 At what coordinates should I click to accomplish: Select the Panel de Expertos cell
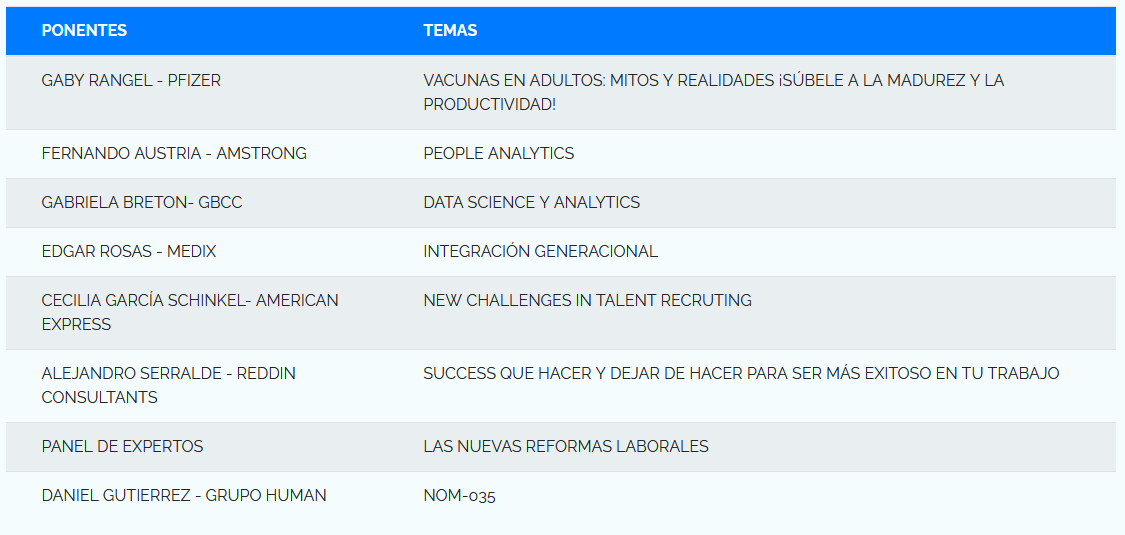[x=122, y=446]
